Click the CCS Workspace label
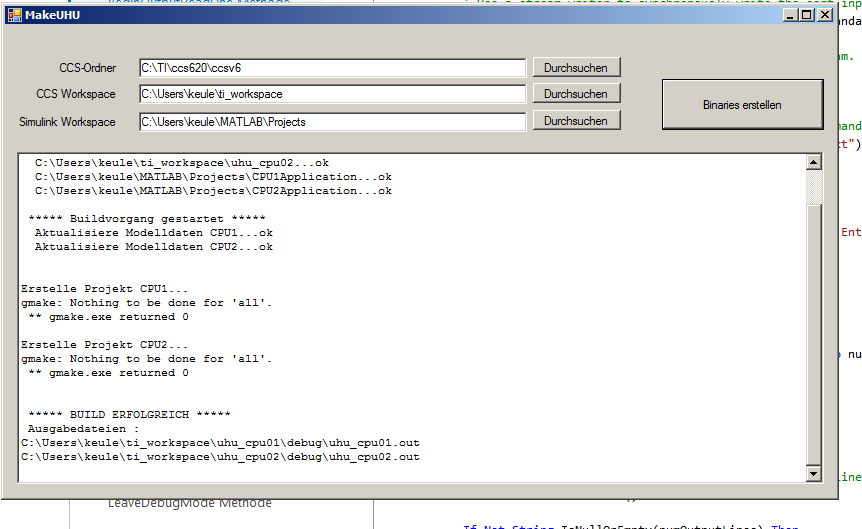Viewport: 862px width, 529px height. (76, 94)
